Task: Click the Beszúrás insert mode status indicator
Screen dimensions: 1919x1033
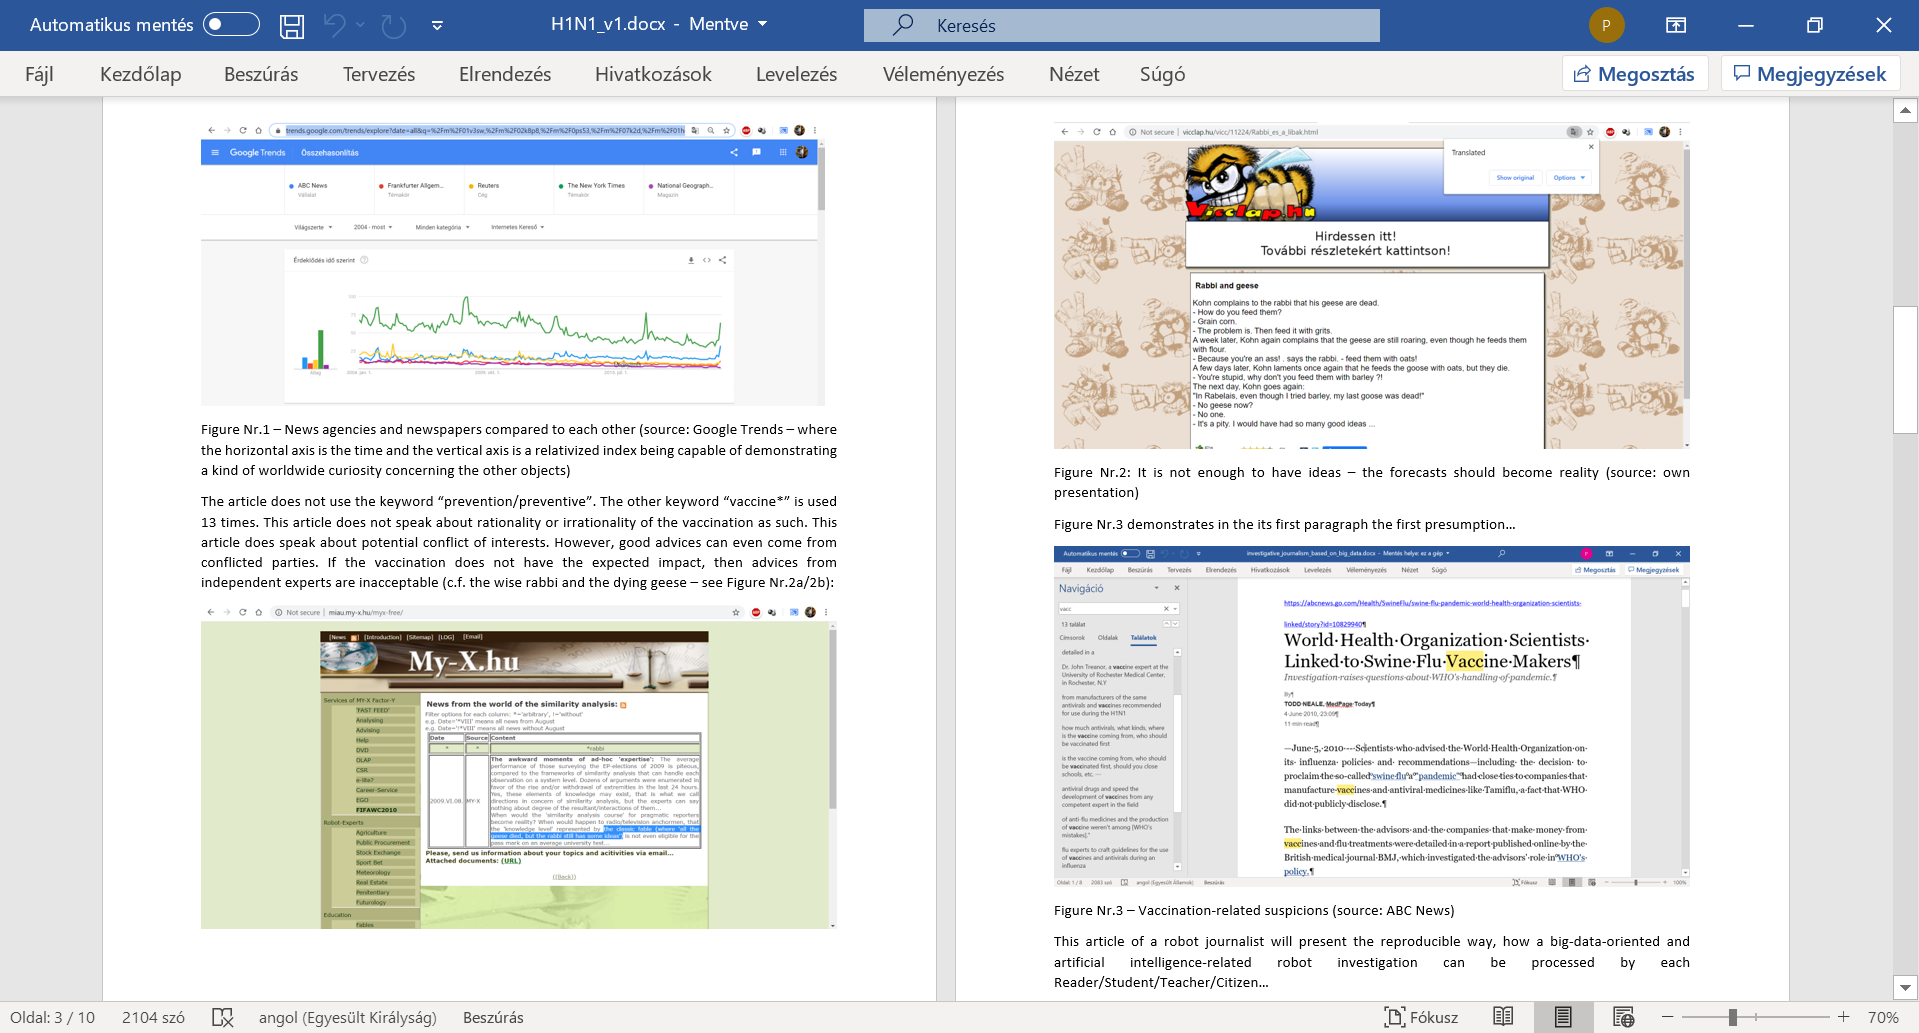Action: tap(493, 1017)
